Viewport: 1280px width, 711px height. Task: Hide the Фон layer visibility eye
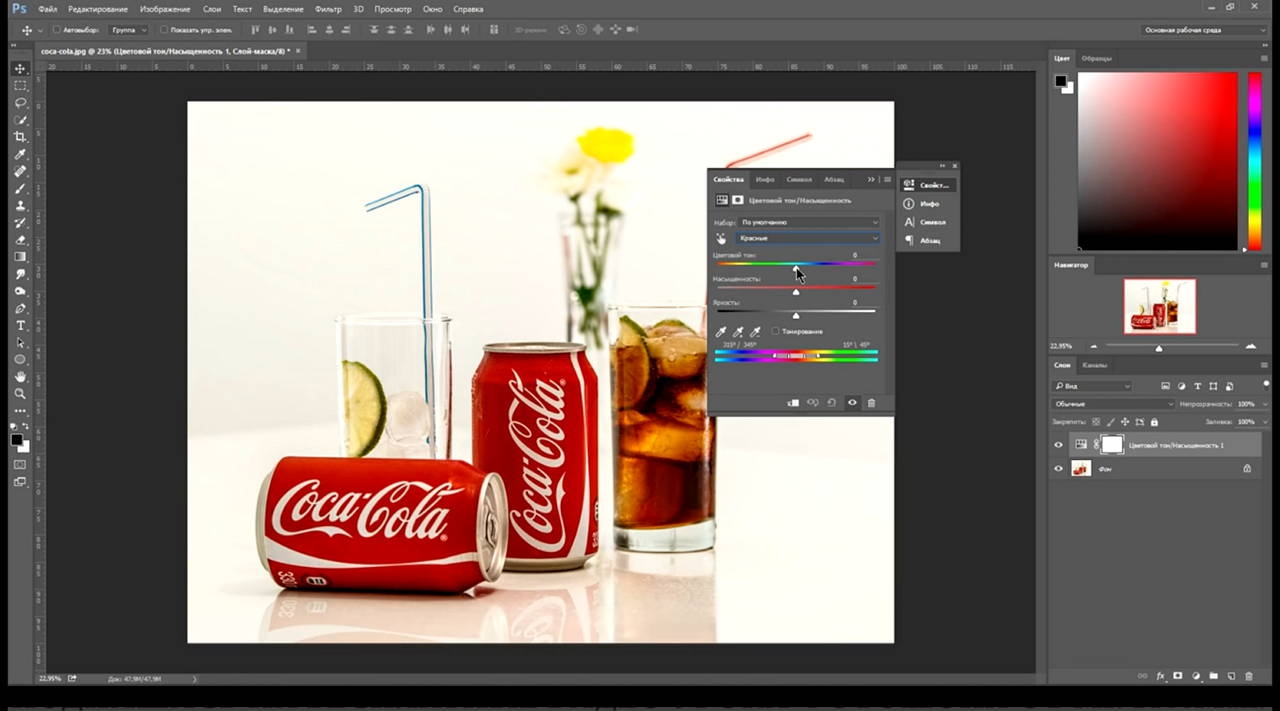[x=1059, y=468]
